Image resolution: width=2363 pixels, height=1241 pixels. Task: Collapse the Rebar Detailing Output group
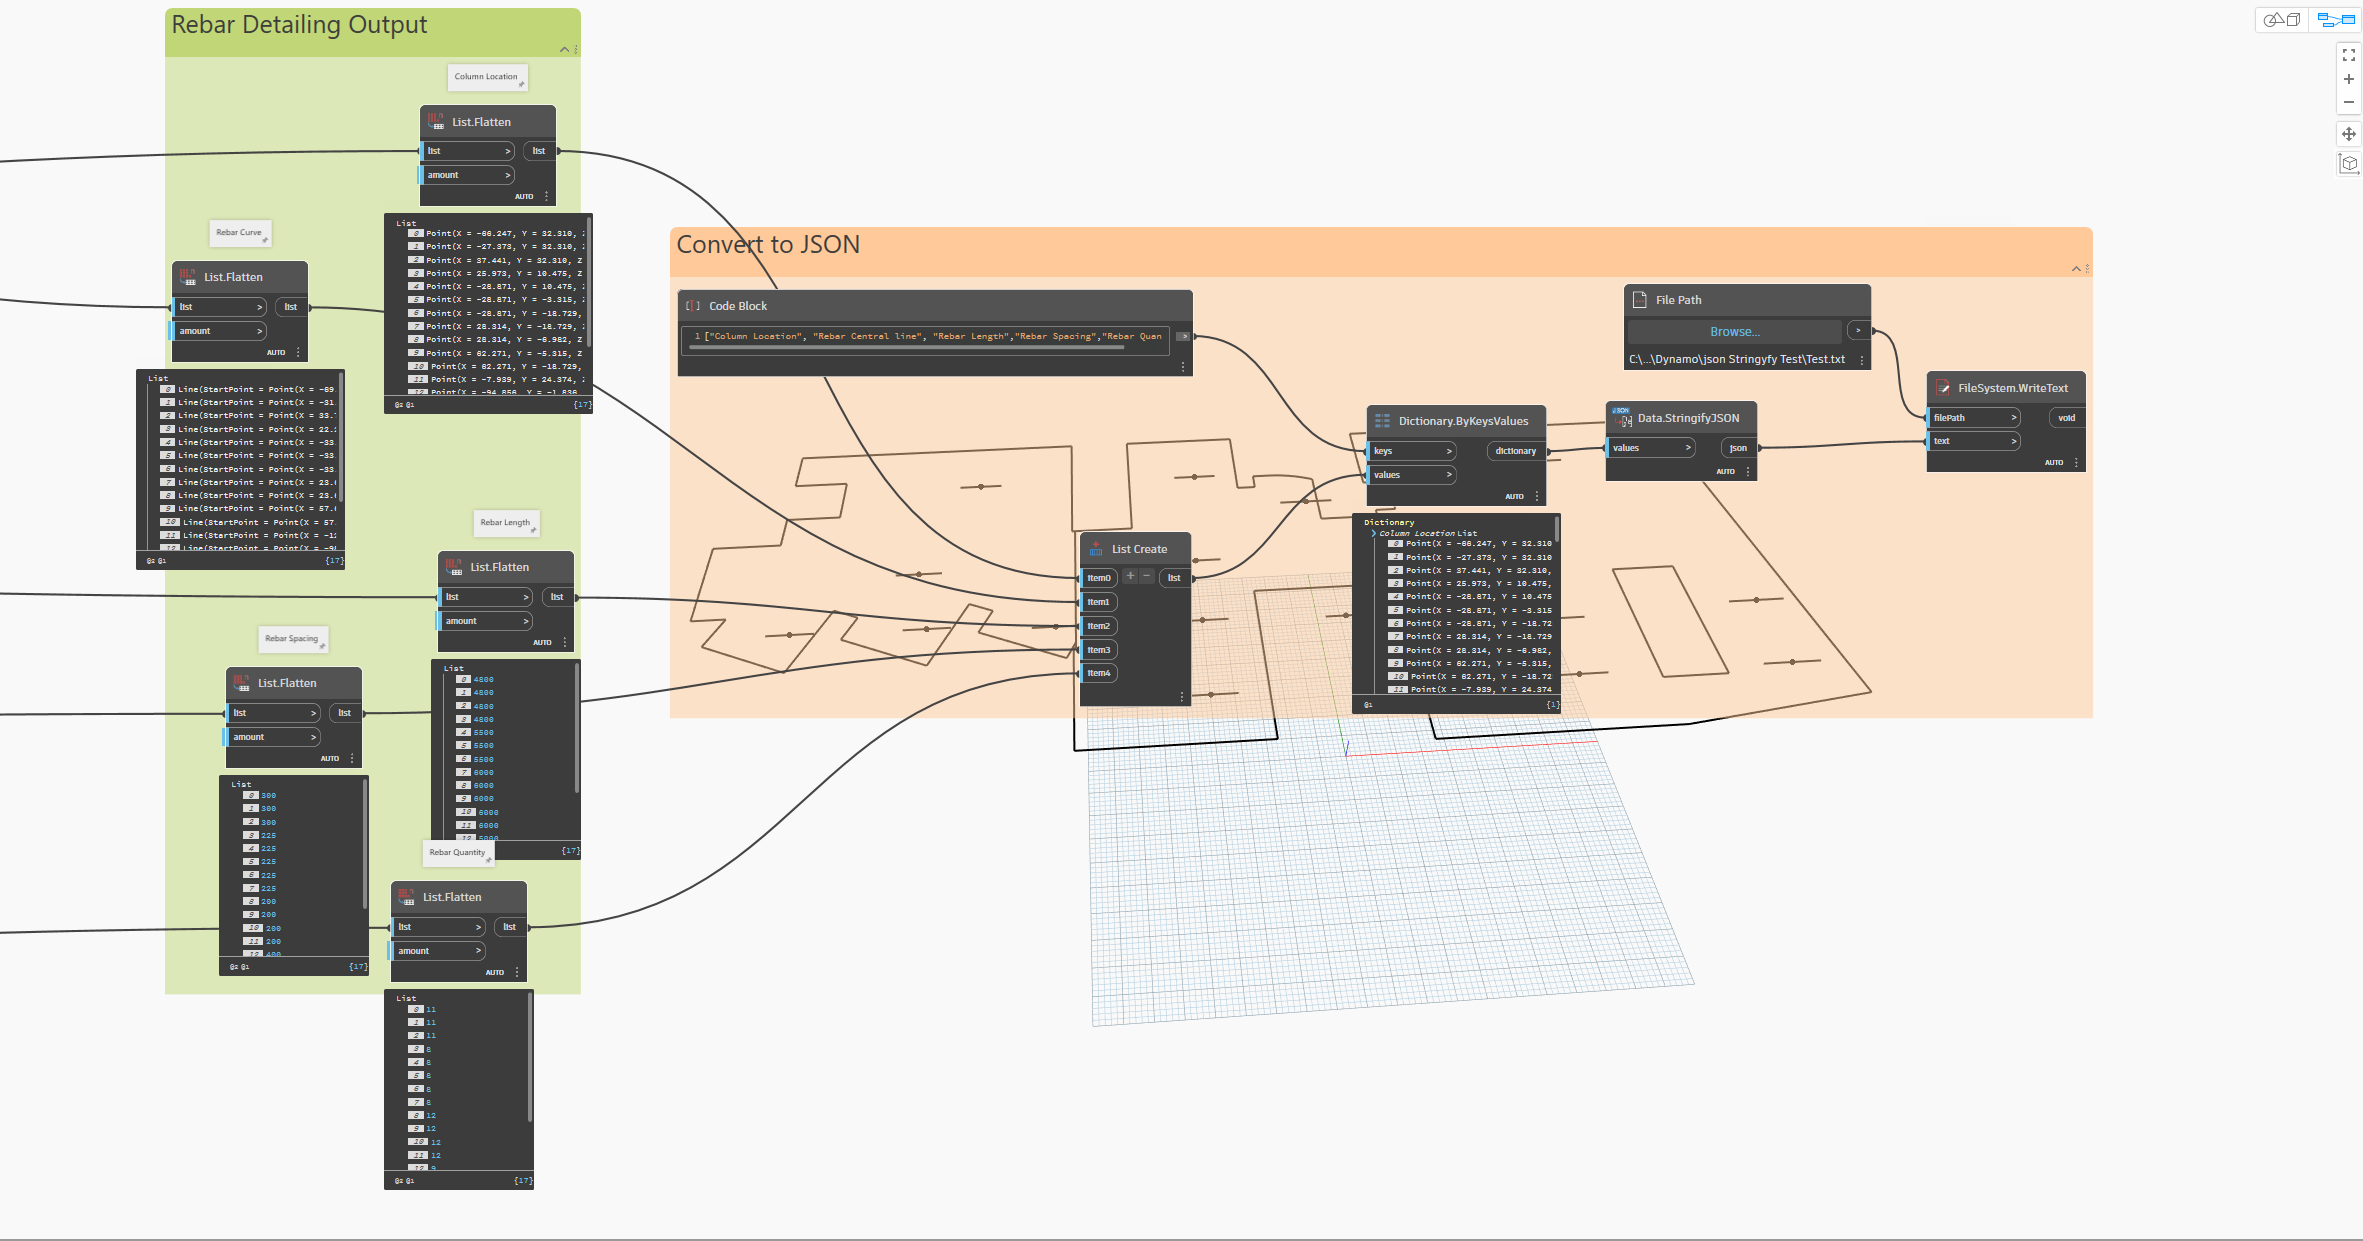coord(564,49)
